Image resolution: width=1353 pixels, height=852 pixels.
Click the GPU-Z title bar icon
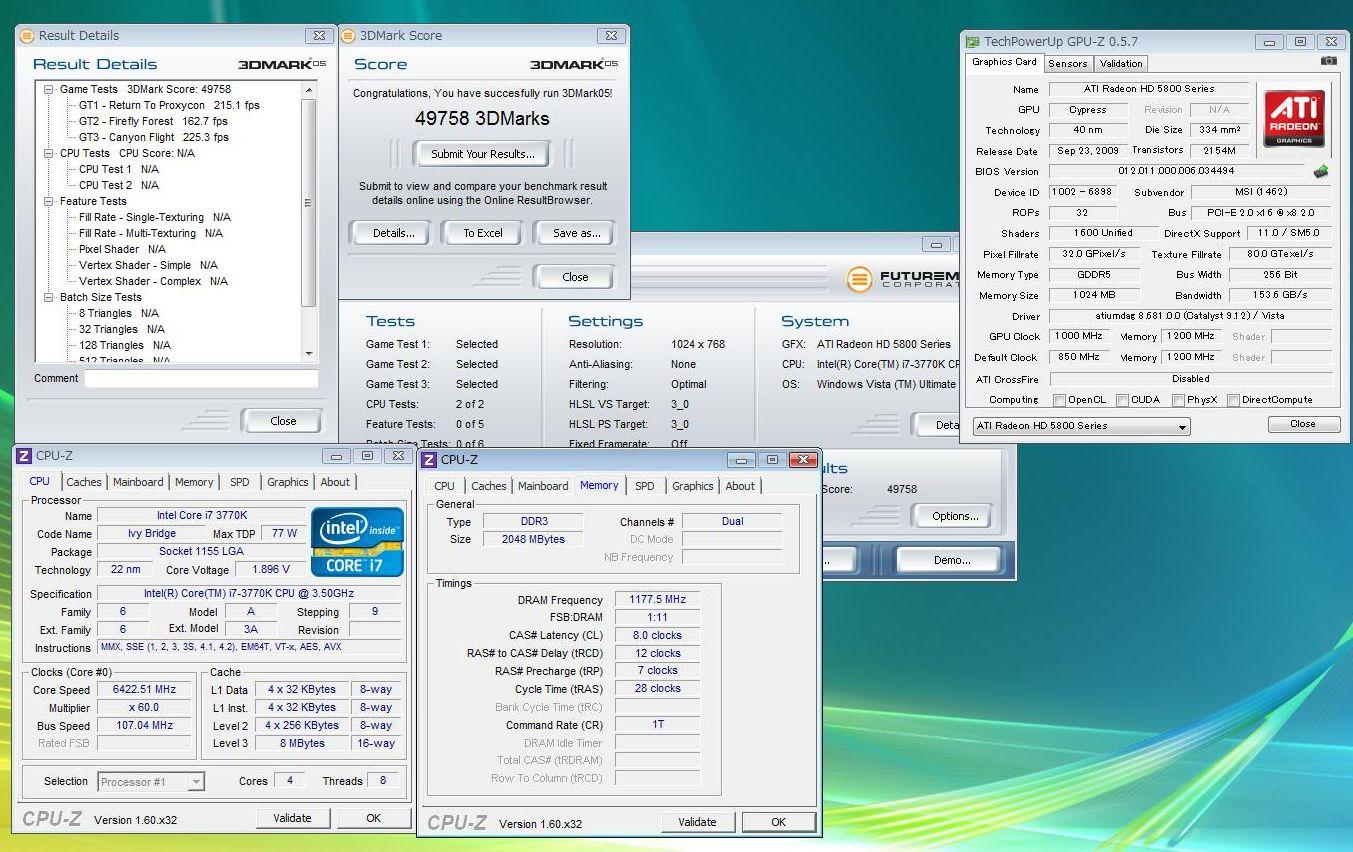pyautogui.click(x=972, y=42)
